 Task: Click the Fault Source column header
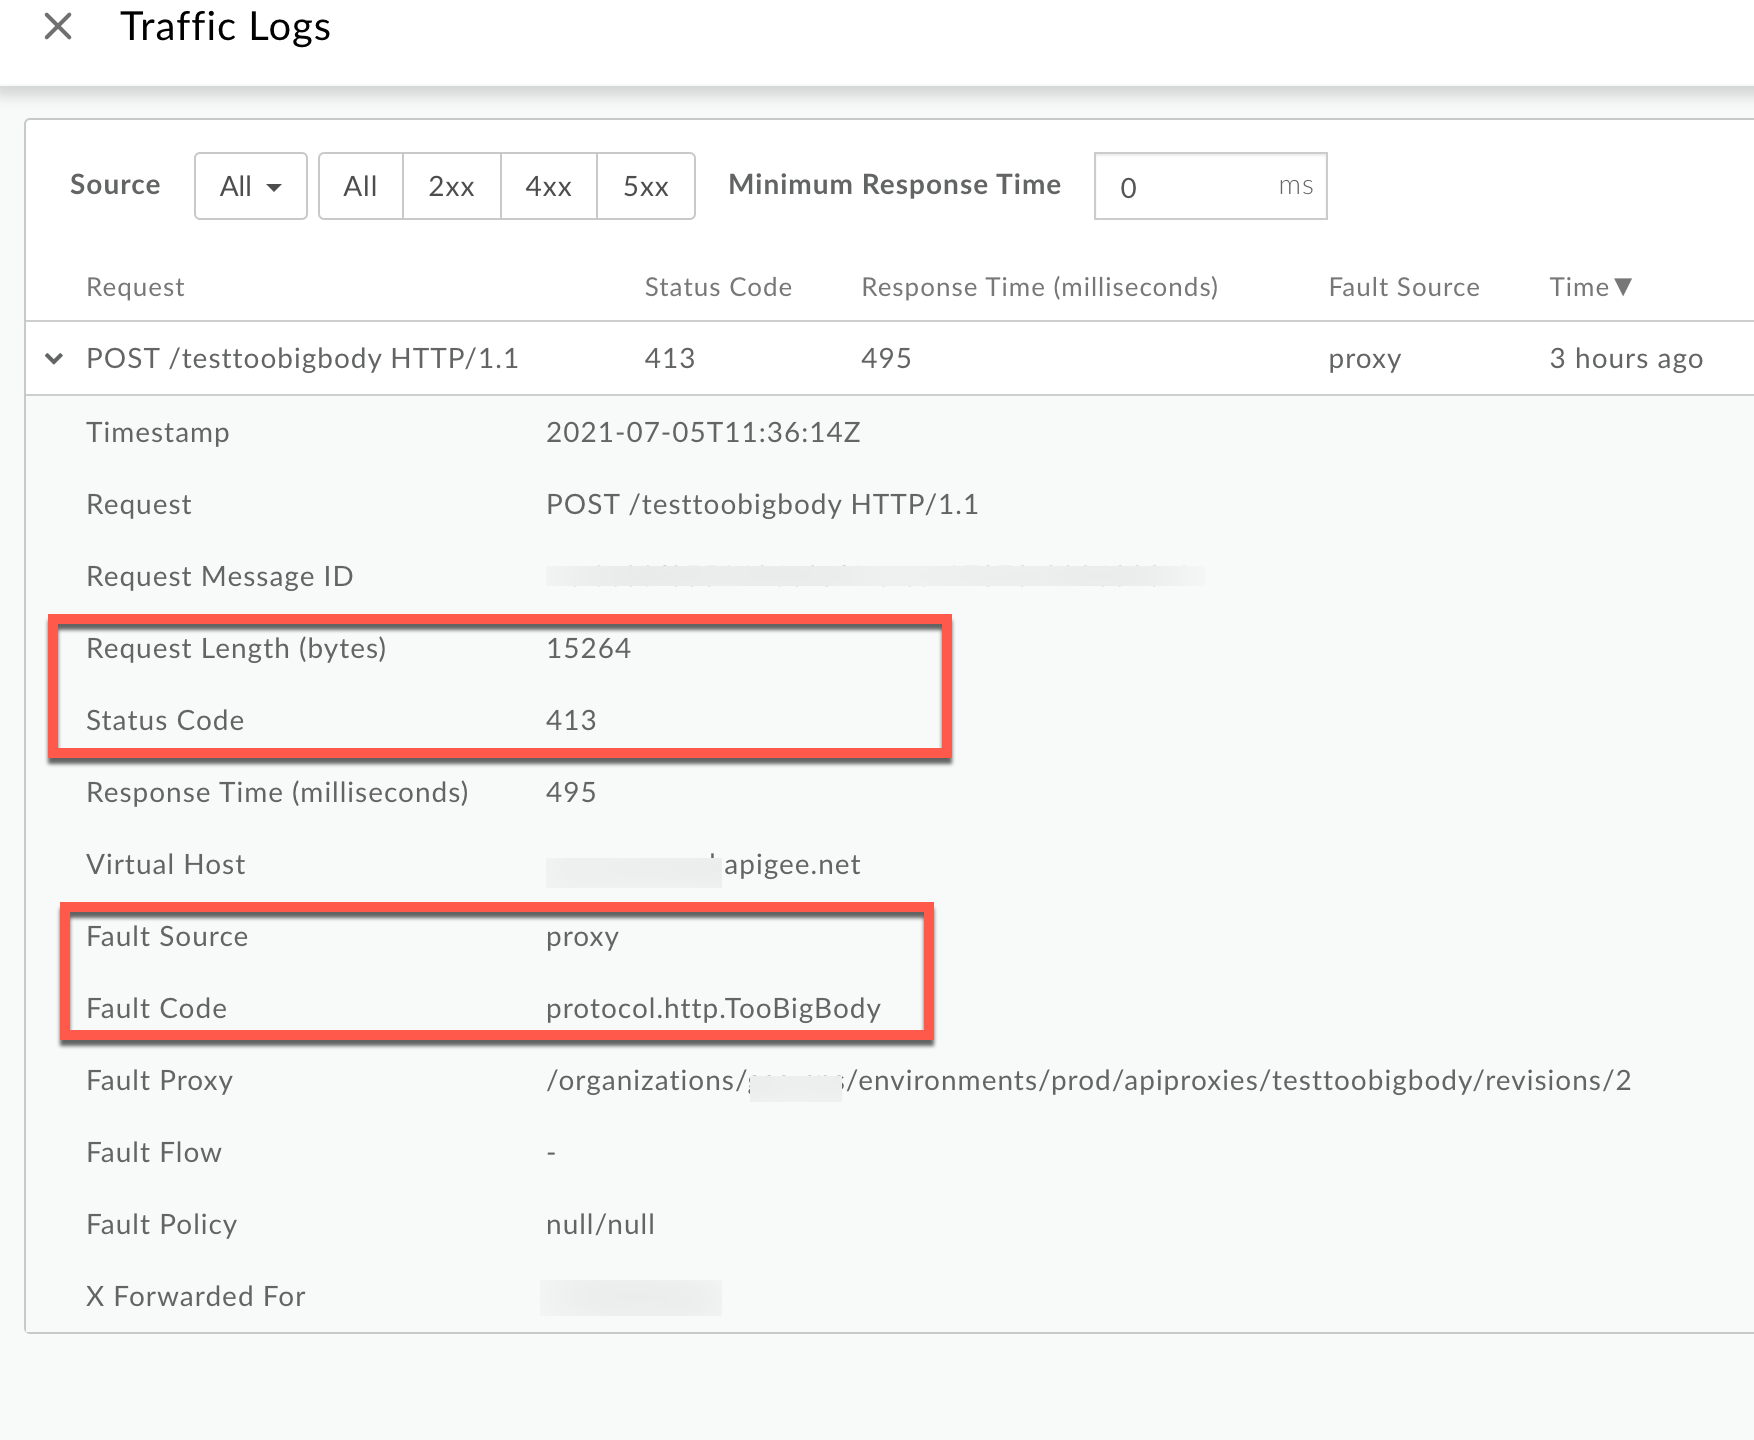(1403, 287)
